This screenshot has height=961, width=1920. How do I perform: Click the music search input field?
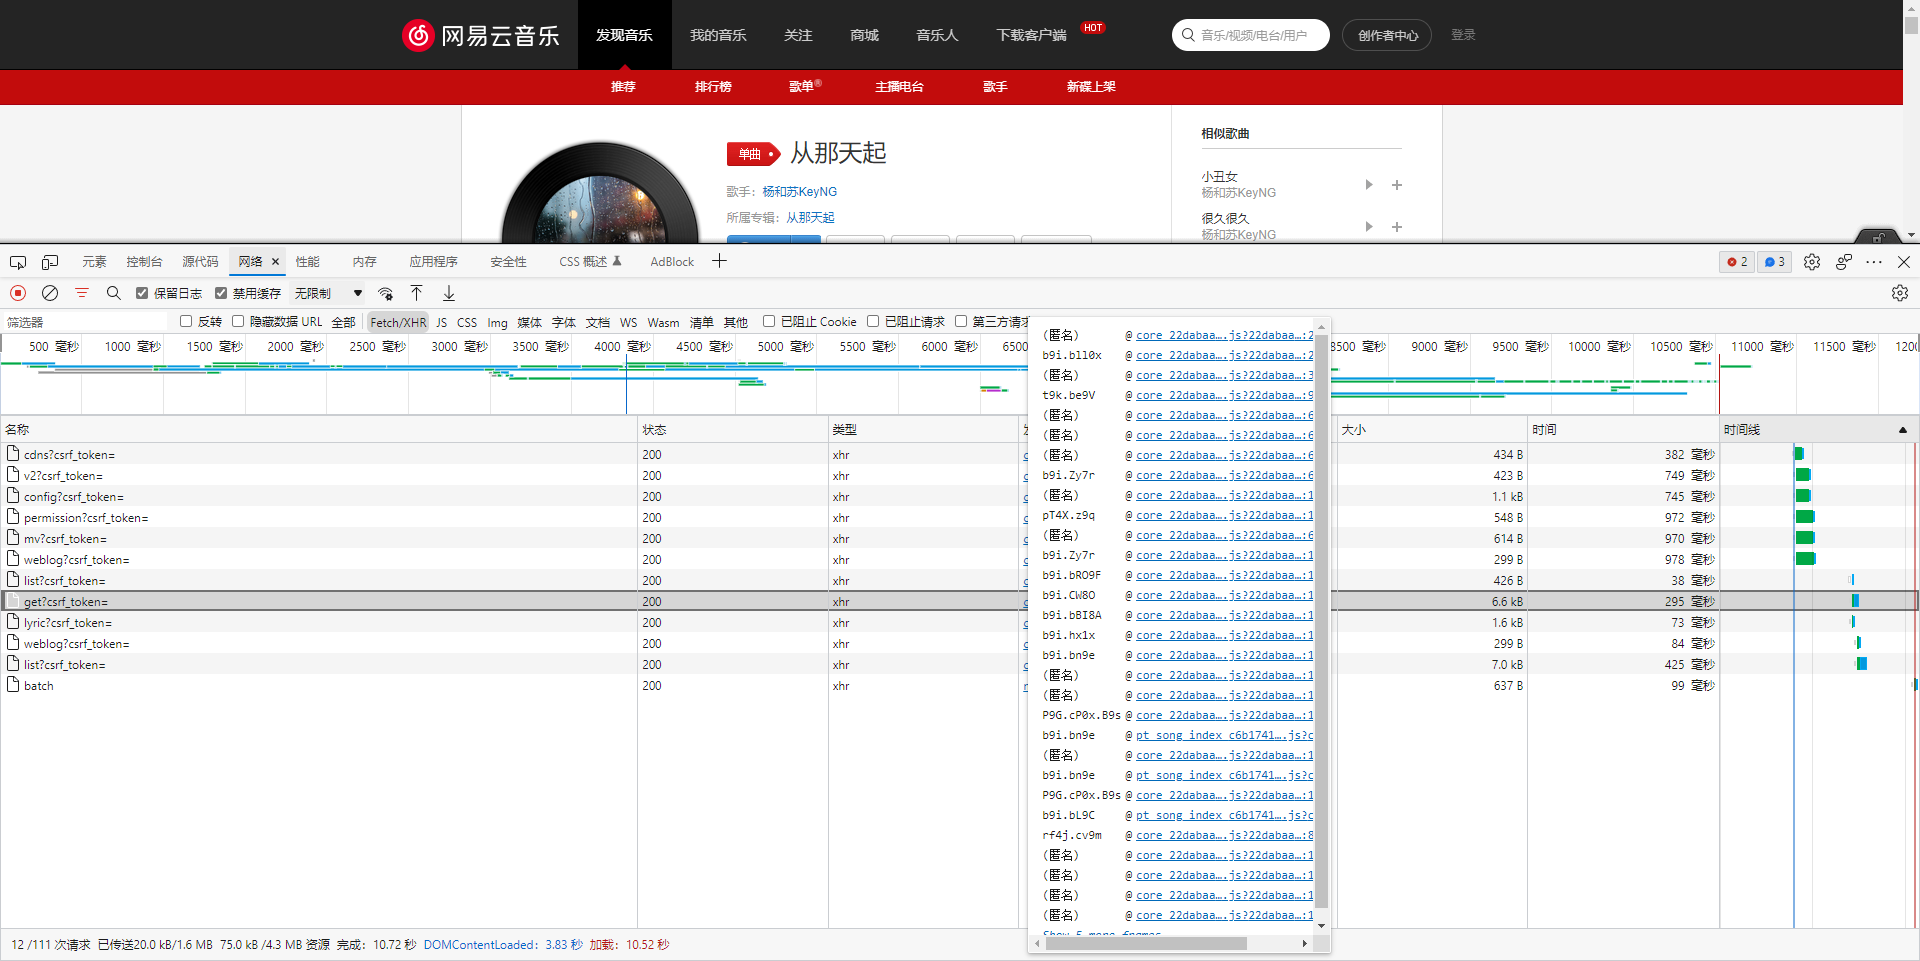[1251, 35]
